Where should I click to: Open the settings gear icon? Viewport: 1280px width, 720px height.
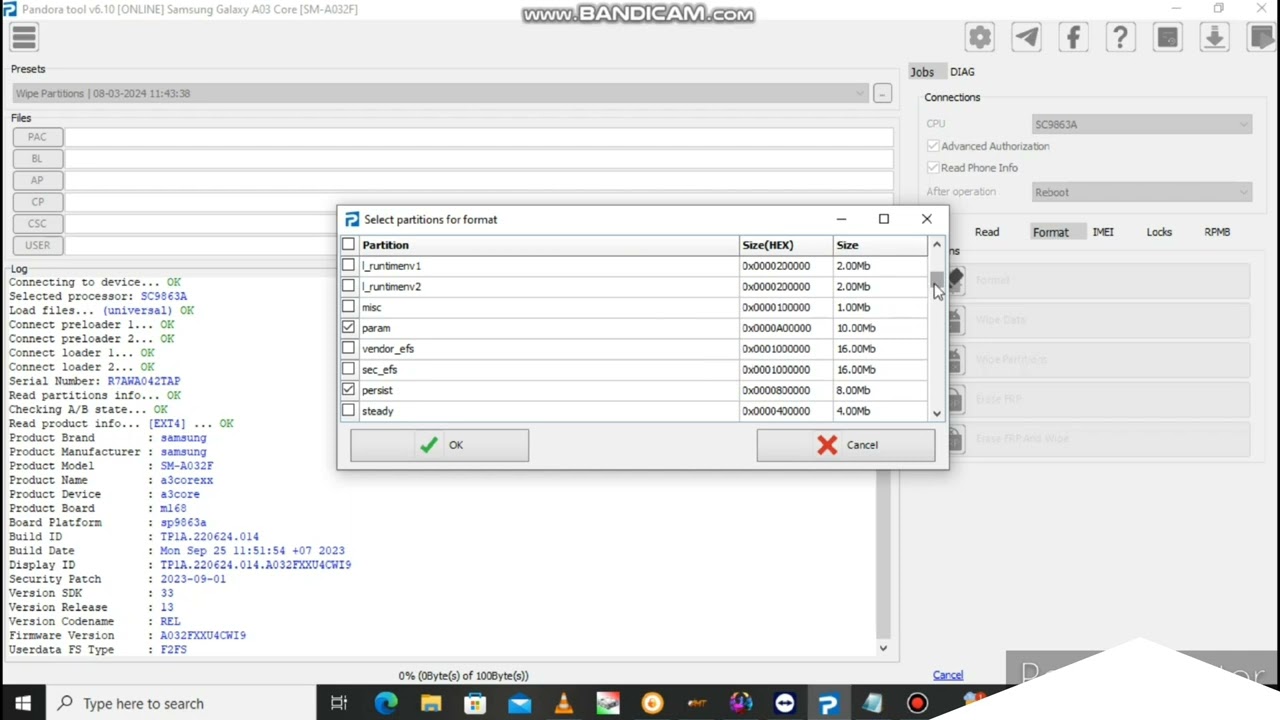[x=980, y=38]
